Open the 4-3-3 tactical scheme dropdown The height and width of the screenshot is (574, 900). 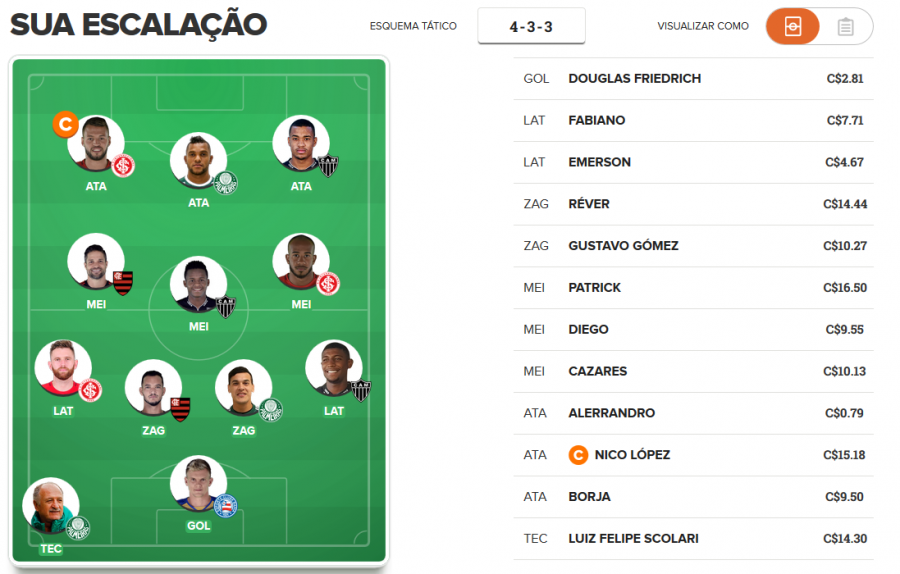coord(531,27)
